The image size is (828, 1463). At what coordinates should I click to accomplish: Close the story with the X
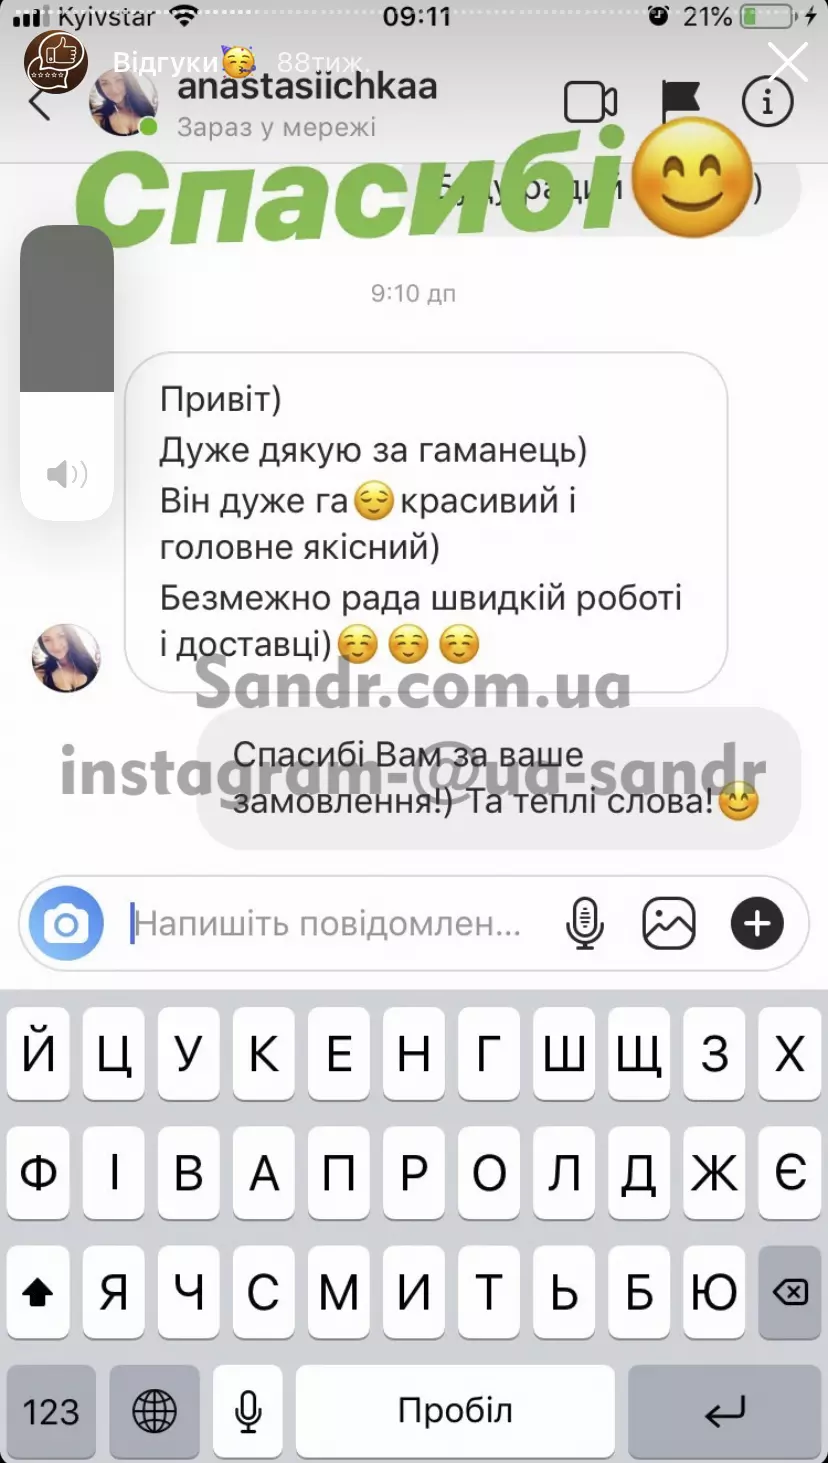click(788, 62)
